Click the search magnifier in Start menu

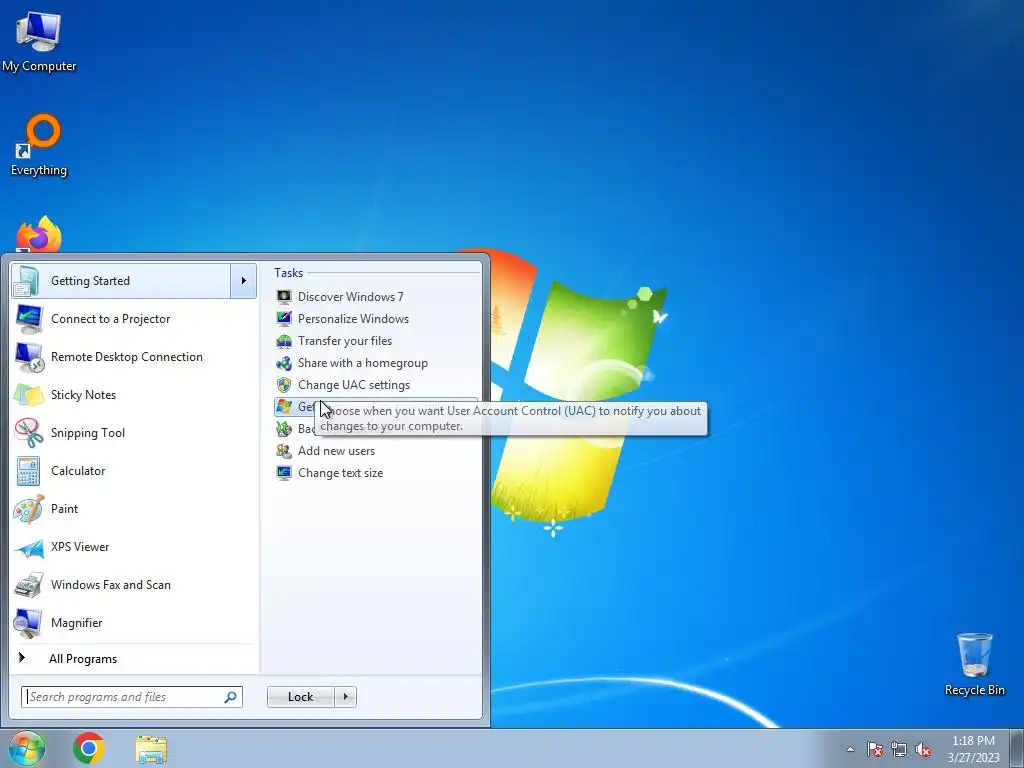click(231, 697)
